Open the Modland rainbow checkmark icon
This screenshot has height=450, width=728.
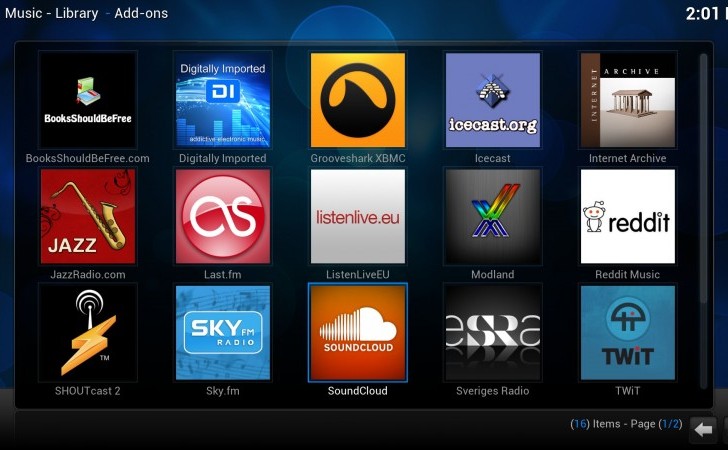pyautogui.click(x=493, y=216)
